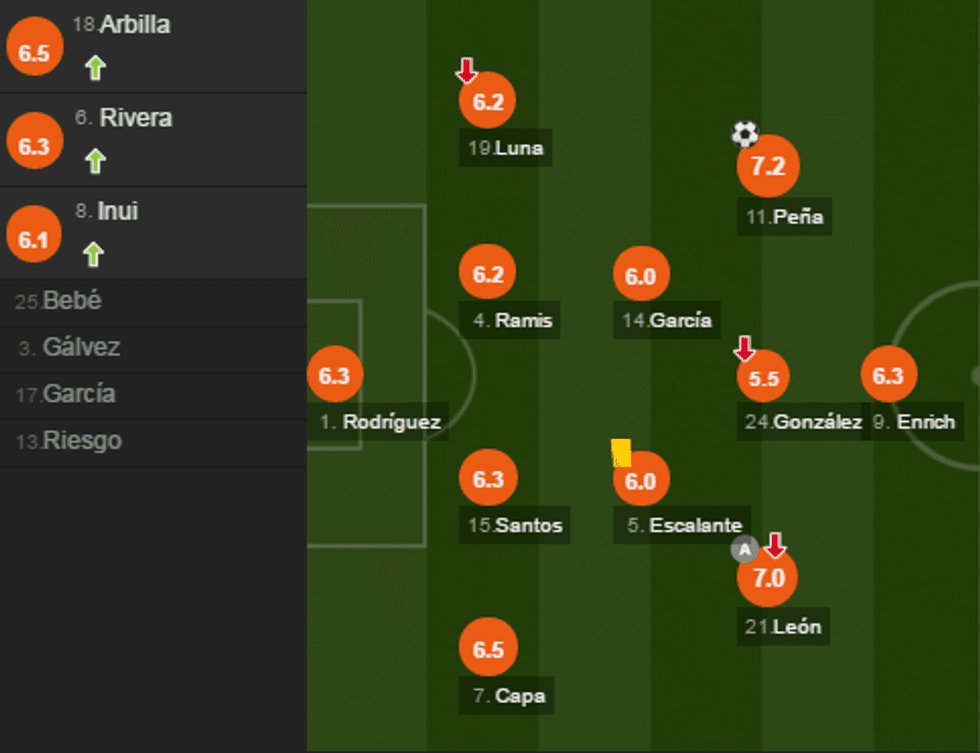Click the yellow card icon beside Escalante
The image size is (980, 753).
tap(621, 453)
